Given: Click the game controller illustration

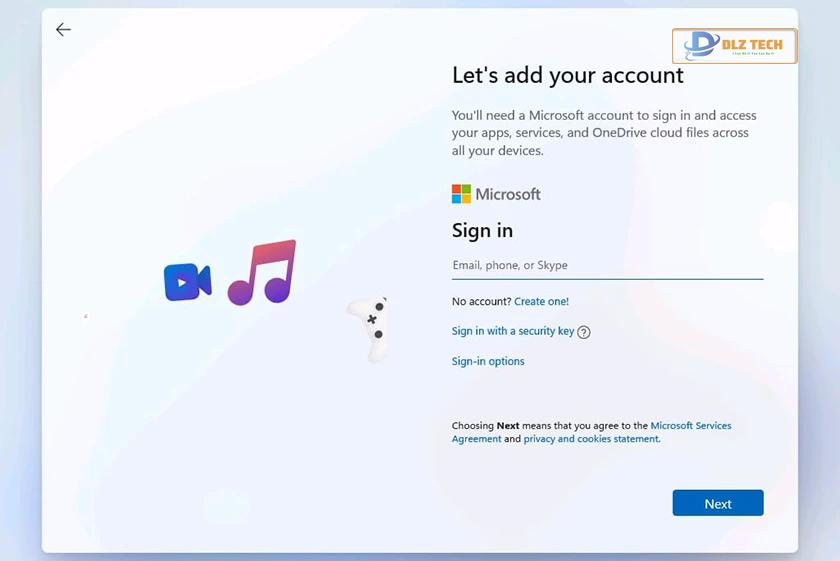Looking at the screenshot, I should point(369,328).
